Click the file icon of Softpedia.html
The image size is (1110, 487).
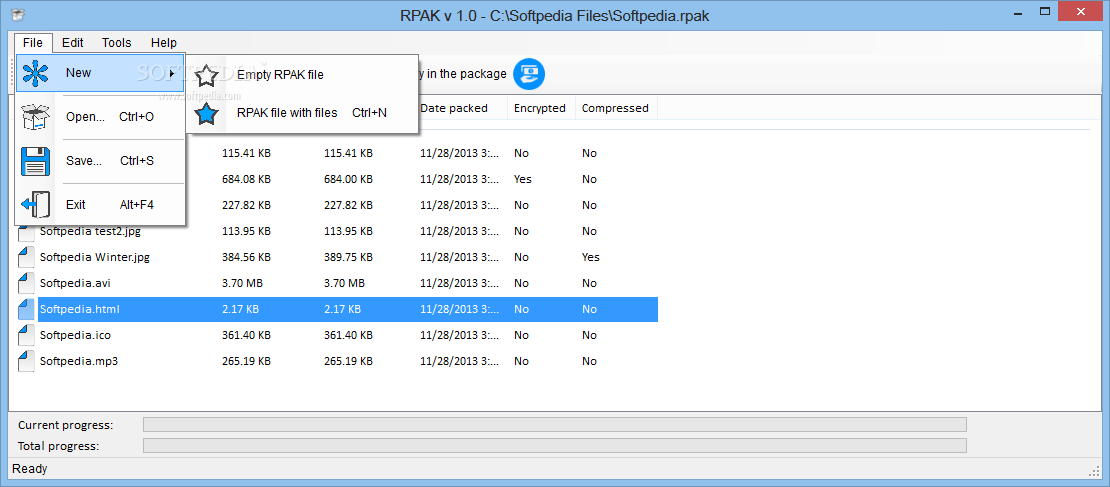click(x=26, y=309)
